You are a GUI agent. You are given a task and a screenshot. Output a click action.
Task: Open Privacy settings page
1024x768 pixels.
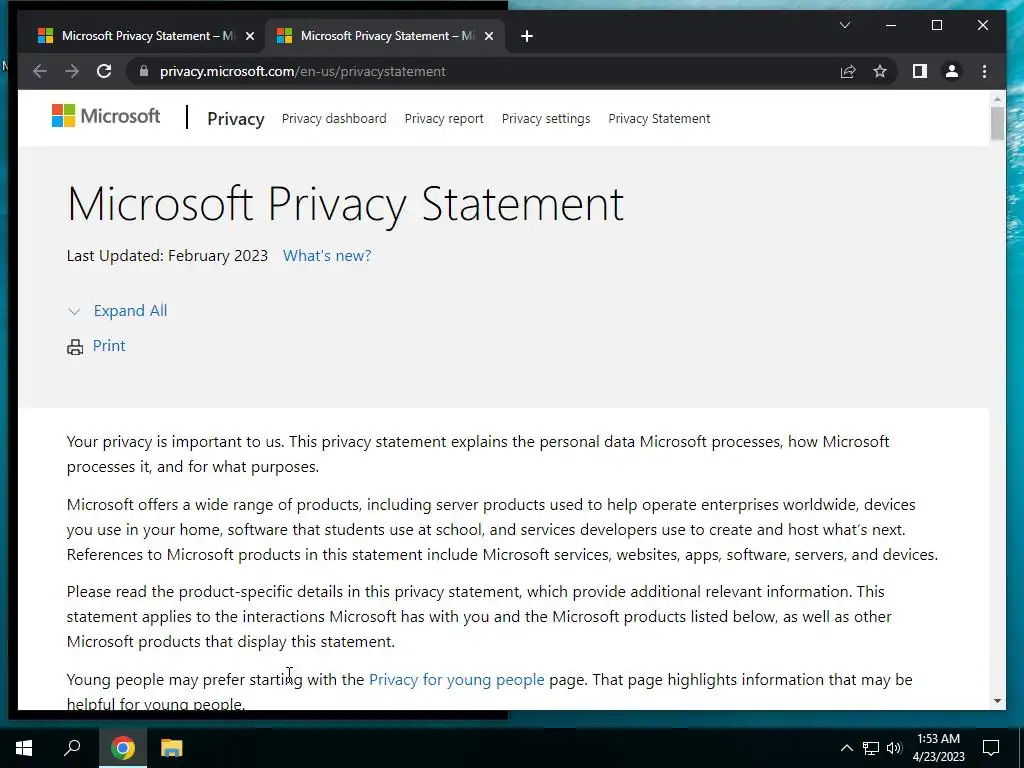[x=546, y=119]
